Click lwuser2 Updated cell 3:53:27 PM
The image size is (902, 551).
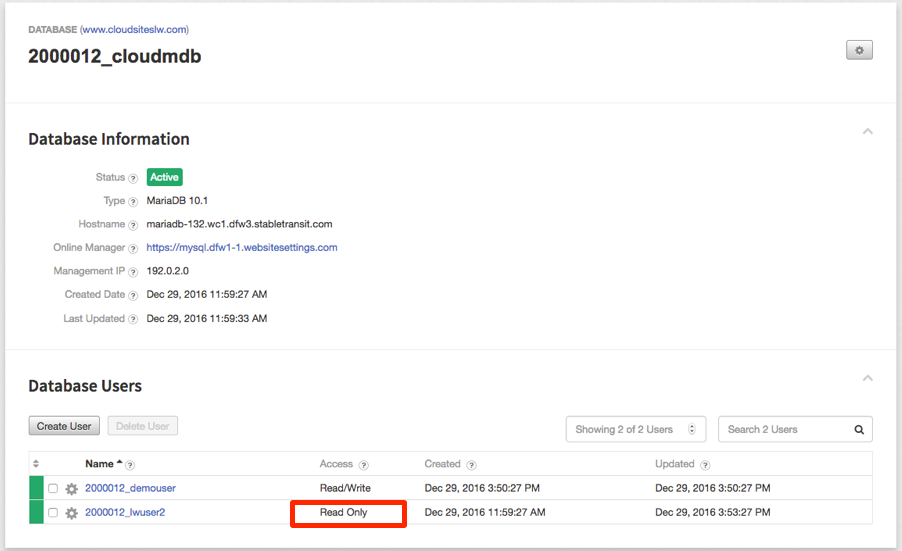tap(713, 512)
